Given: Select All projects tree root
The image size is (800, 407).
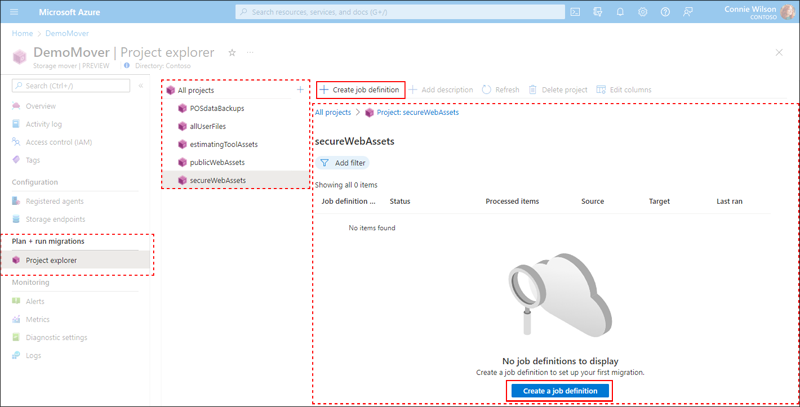Looking at the screenshot, I should click(x=195, y=90).
